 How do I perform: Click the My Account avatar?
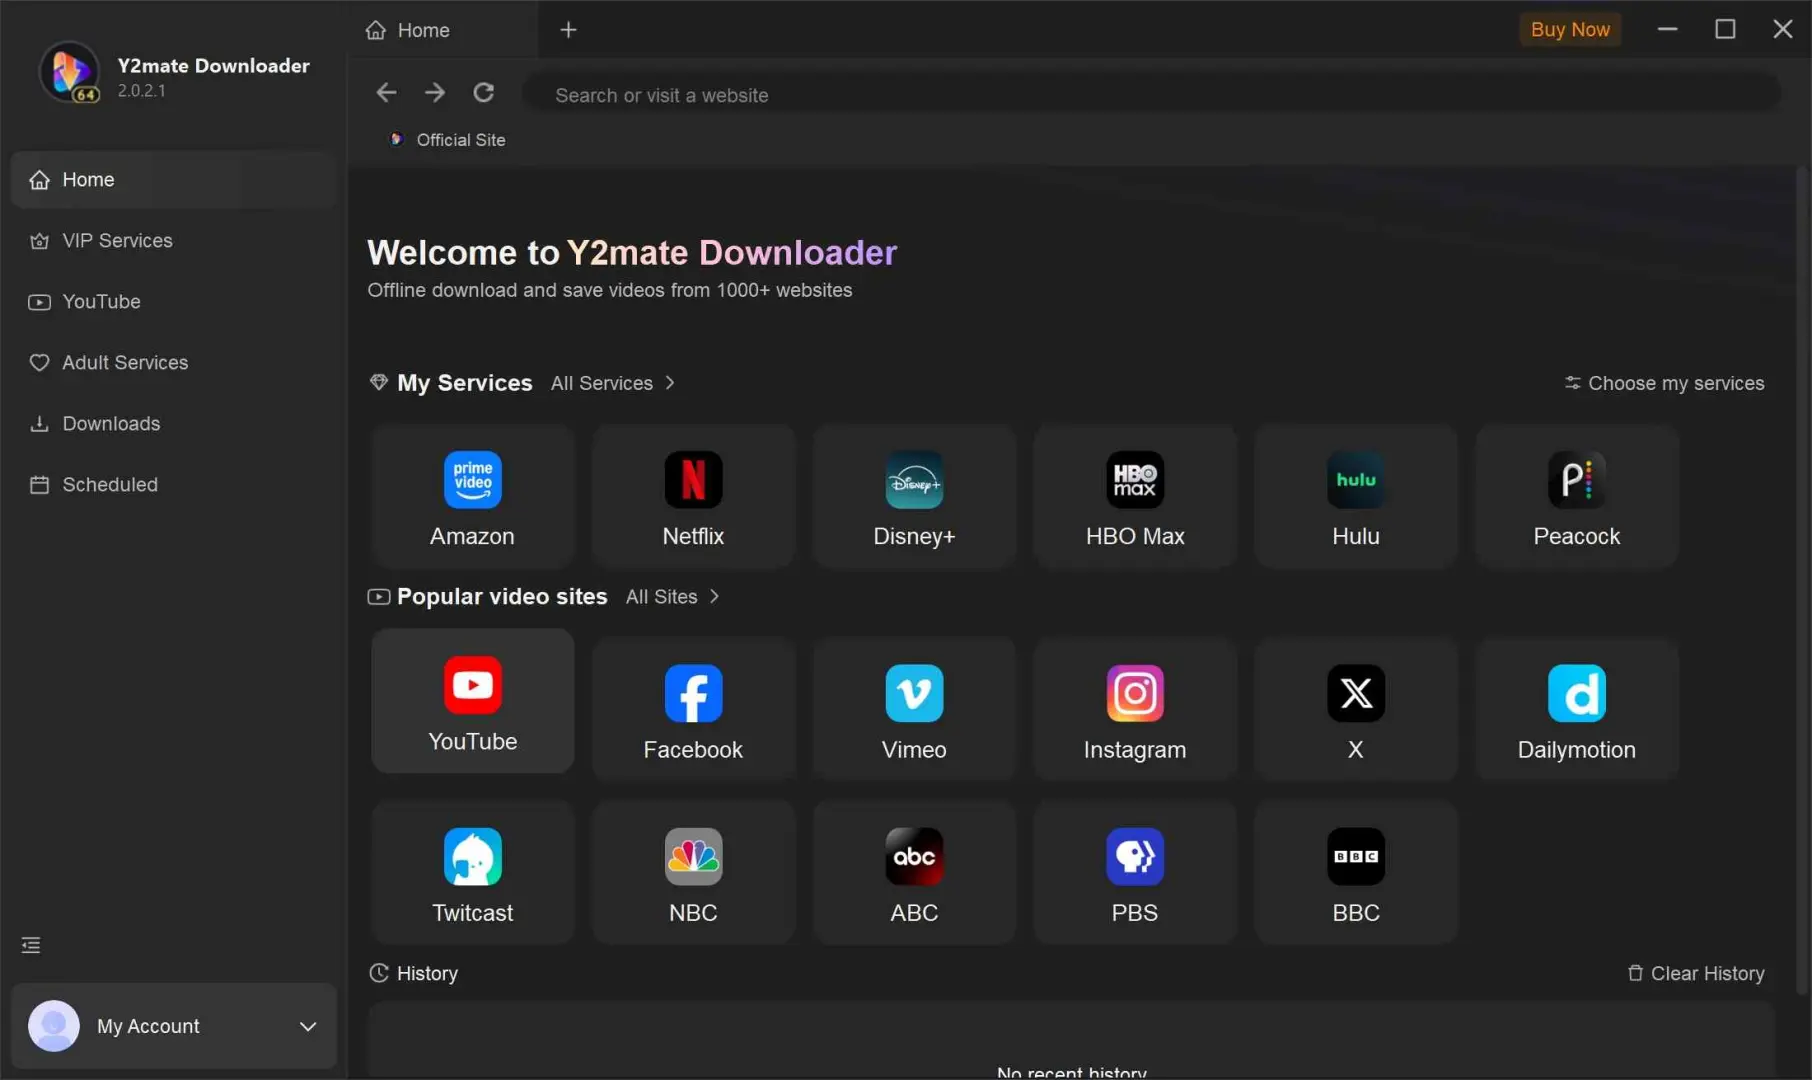[x=53, y=1026]
